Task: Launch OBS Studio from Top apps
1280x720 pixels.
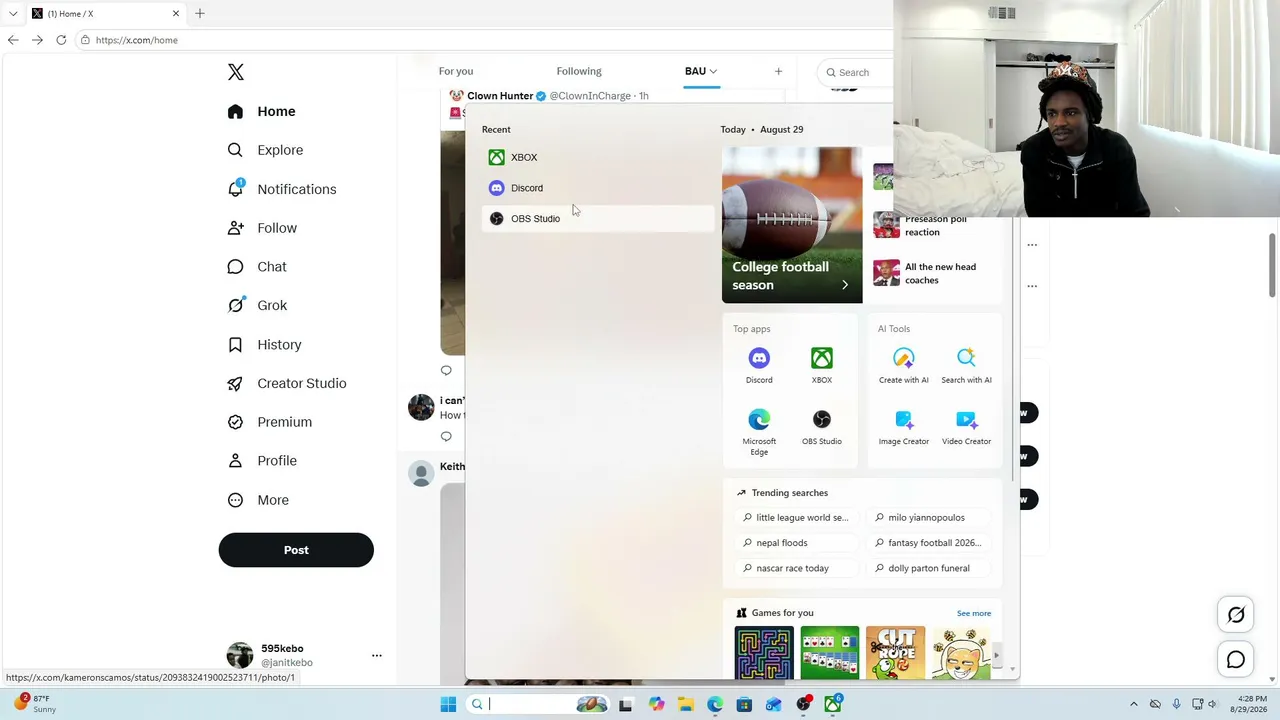Action: [x=821, y=427]
